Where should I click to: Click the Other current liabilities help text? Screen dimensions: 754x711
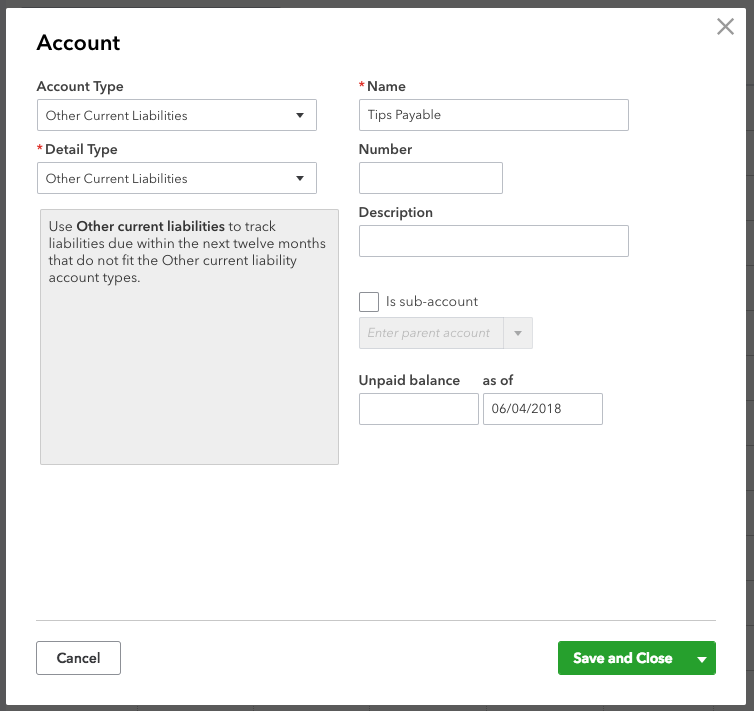tap(188, 253)
